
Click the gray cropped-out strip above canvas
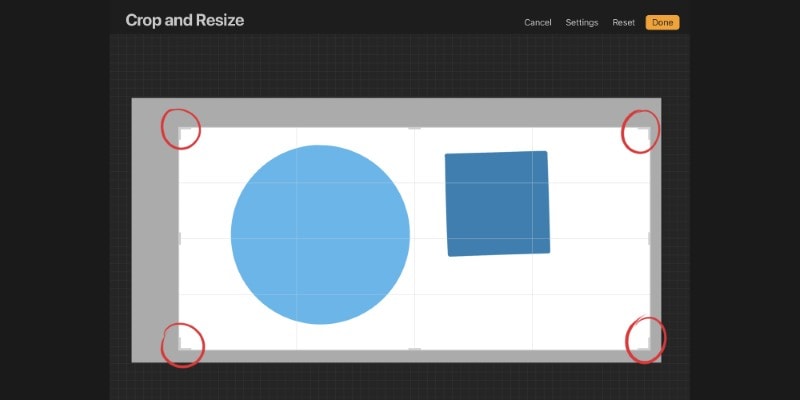(x=396, y=112)
